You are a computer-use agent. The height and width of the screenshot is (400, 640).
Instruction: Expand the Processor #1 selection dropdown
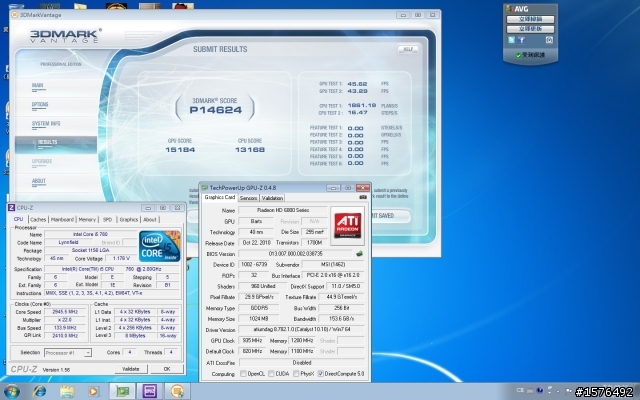pyautogui.click(x=88, y=353)
